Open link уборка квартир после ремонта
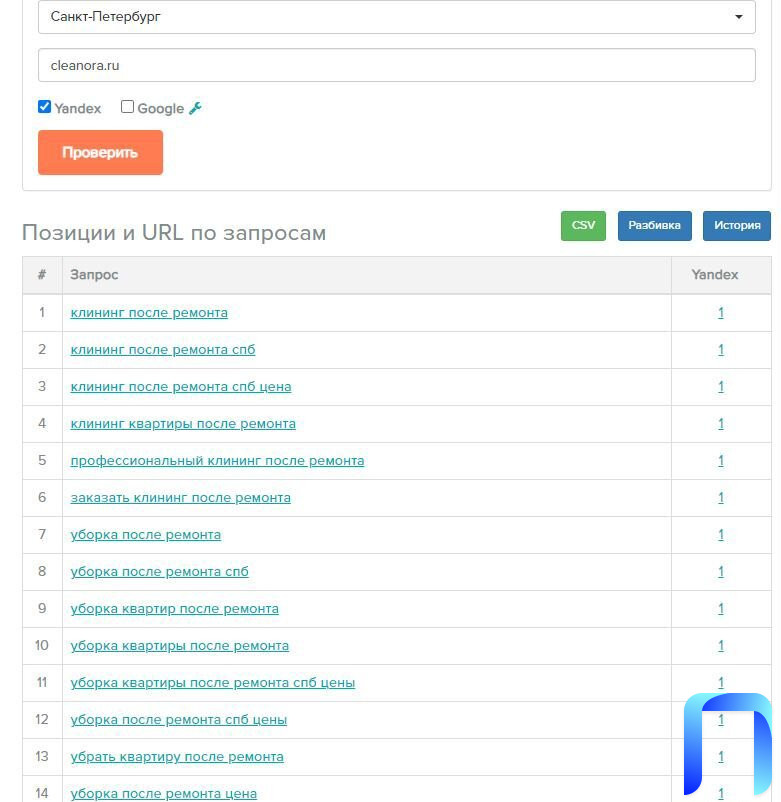781x802 pixels. click(174, 609)
